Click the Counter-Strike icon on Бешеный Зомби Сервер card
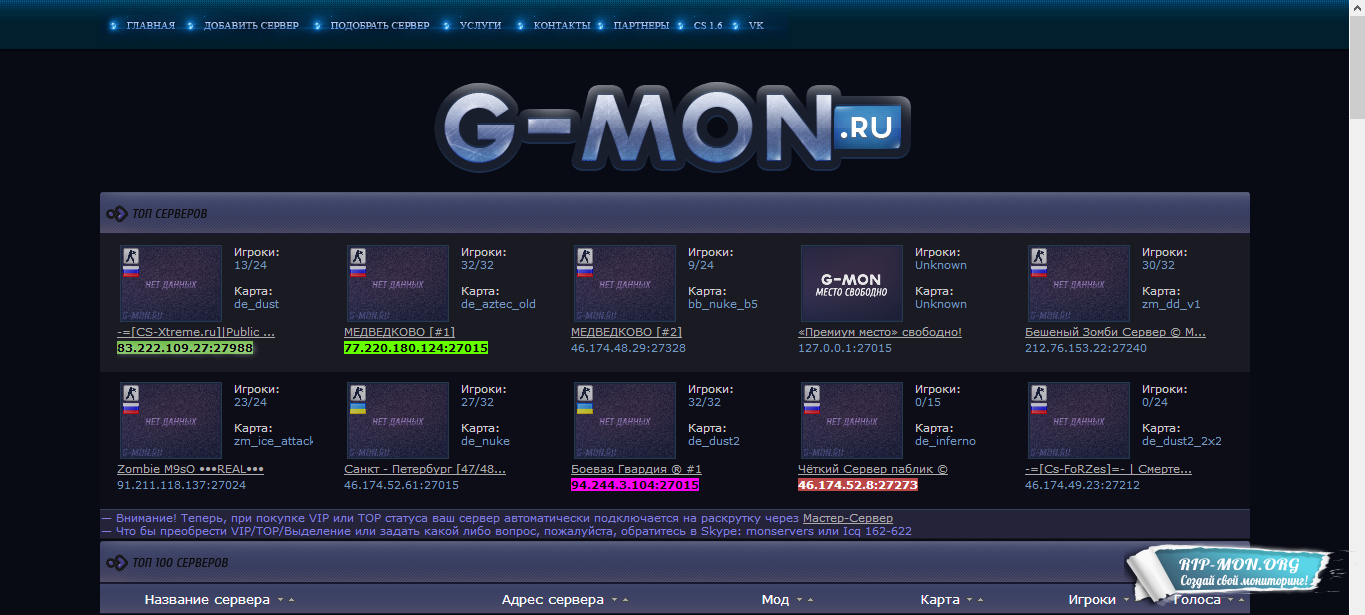 tap(1039, 257)
